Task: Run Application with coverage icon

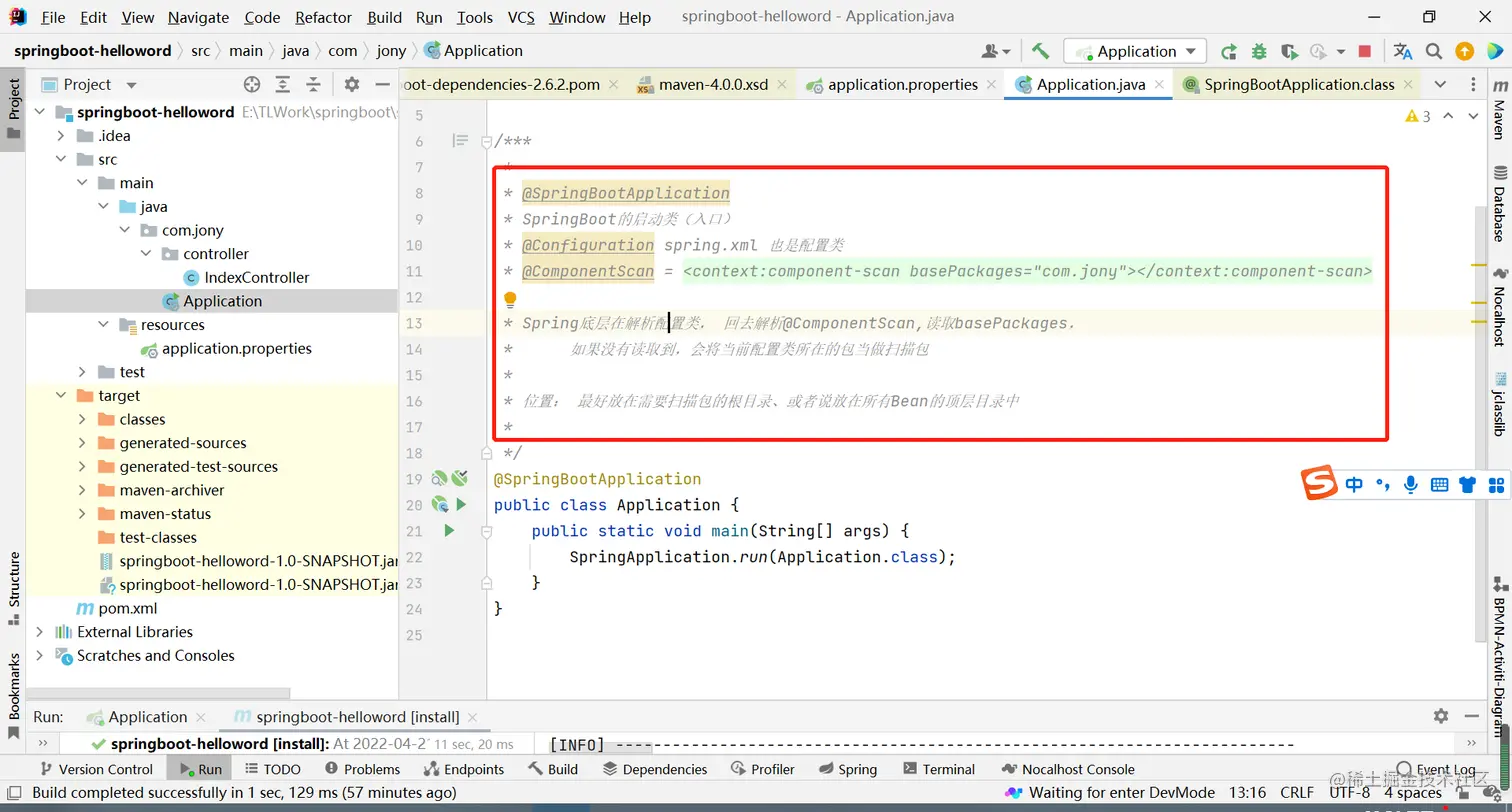Action: click(x=1290, y=51)
